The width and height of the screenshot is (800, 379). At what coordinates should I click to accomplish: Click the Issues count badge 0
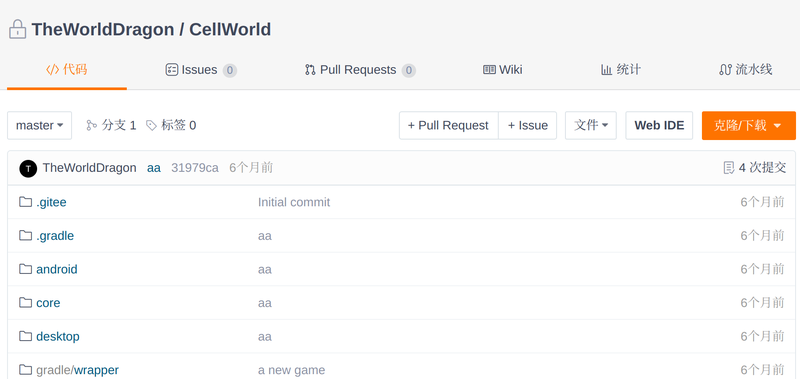[x=230, y=70]
